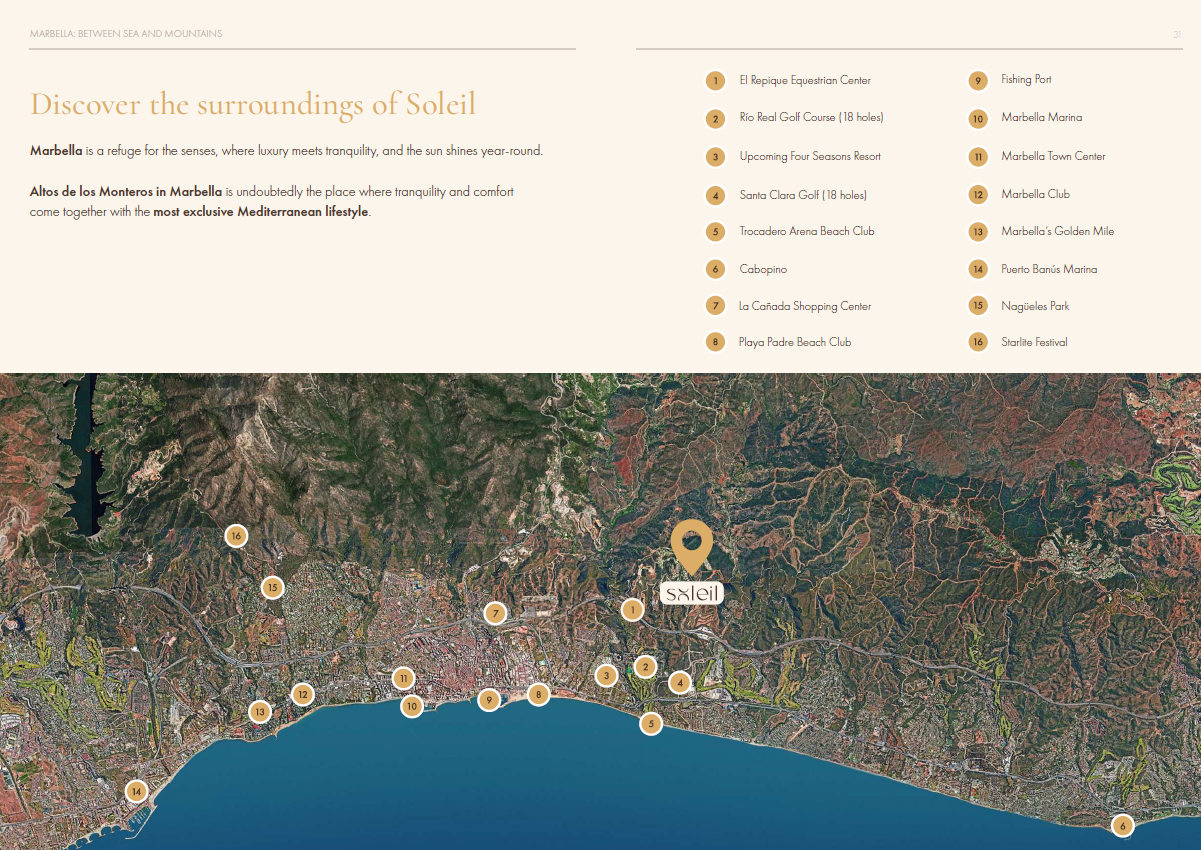Screen dimensions: 1201x850
Task: Select legend badge 12 beside Marbella Club
Action: click(x=978, y=195)
